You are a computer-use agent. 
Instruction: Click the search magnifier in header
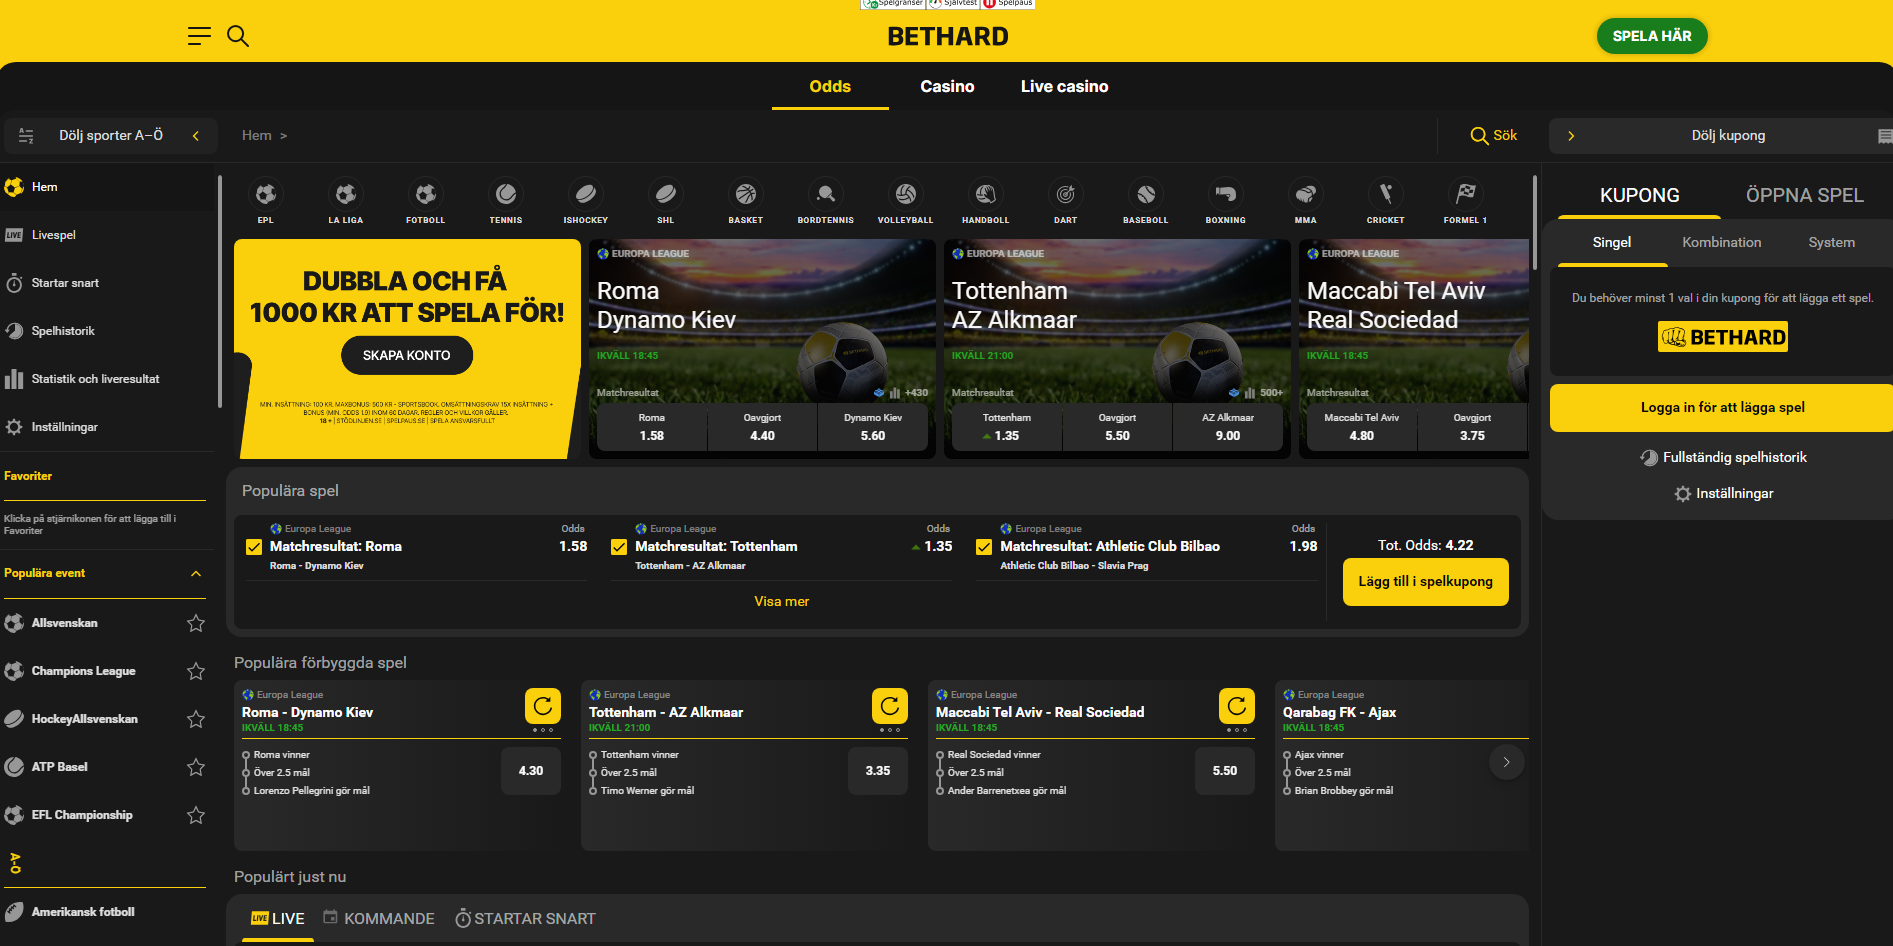[238, 36]
